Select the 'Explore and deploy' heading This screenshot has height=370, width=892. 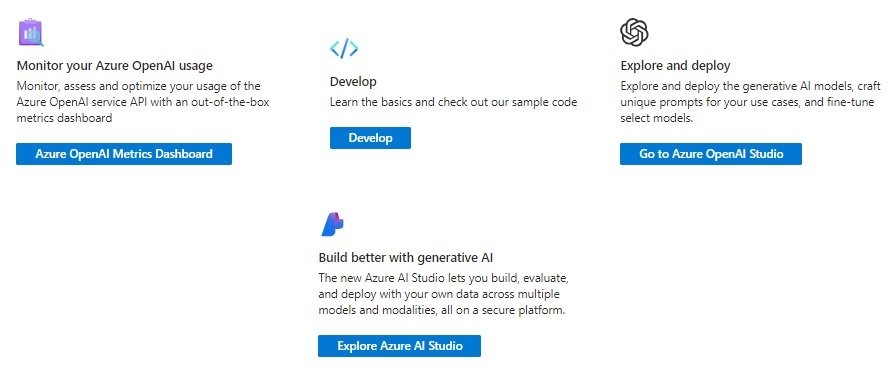point(675,65)
